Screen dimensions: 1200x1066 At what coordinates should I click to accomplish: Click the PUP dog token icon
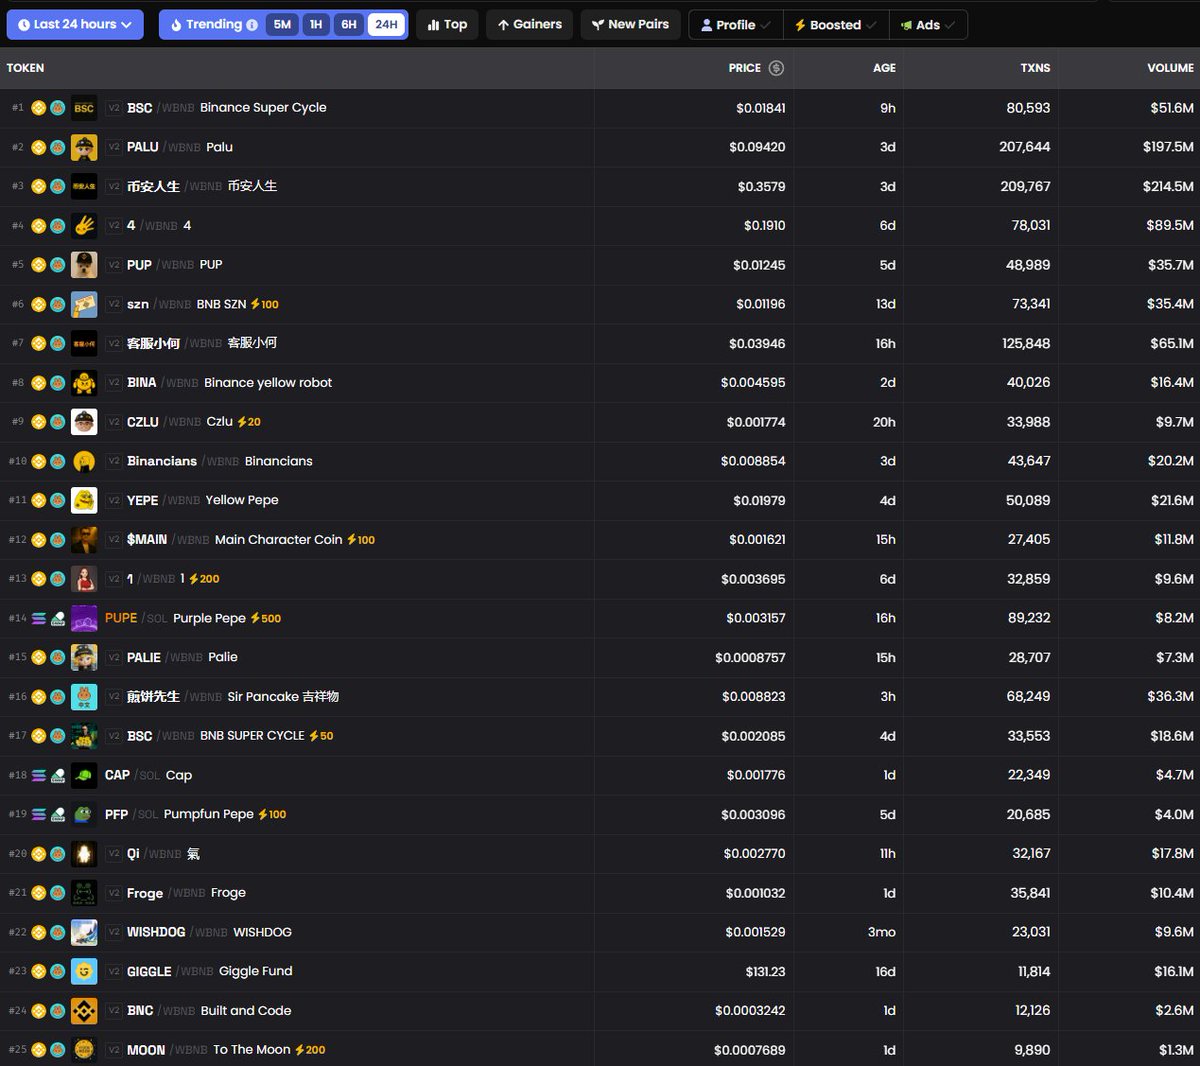pos(84,265)
